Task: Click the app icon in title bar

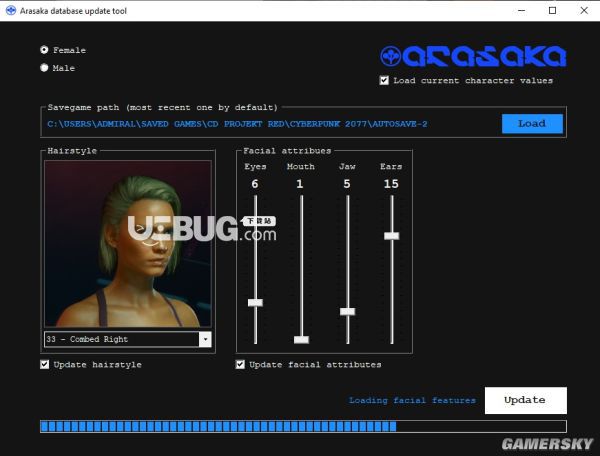Action: pos(11,11)
